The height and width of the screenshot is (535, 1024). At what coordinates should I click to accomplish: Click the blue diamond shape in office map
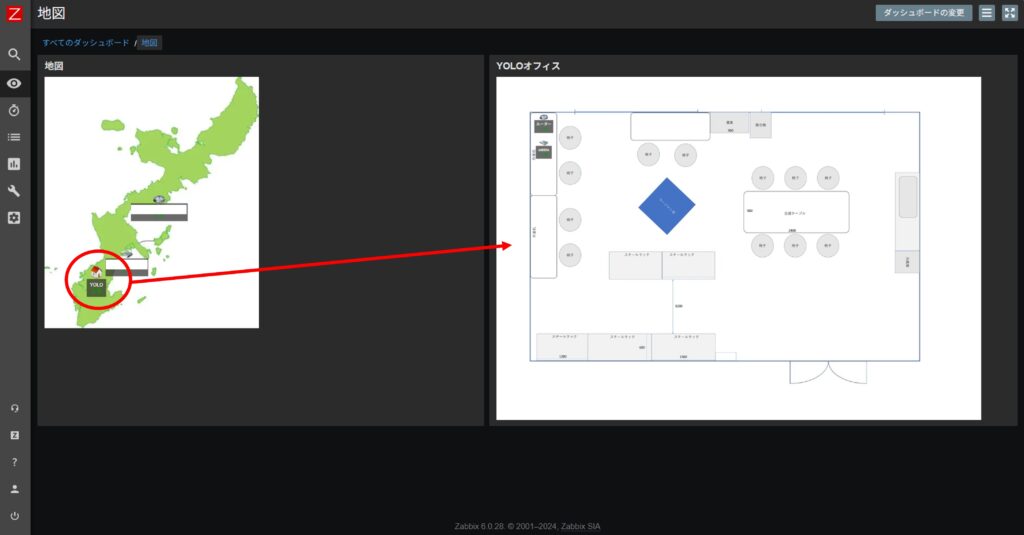(667, 207)
